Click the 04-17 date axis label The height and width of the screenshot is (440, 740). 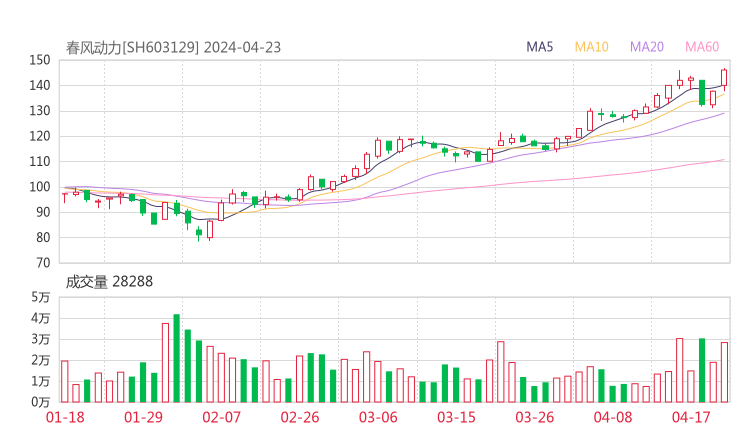(x=691, y=417)
